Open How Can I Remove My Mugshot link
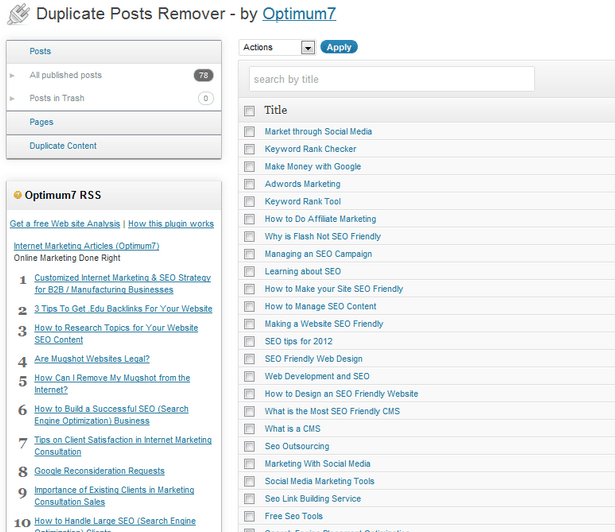 coord(112,384)
